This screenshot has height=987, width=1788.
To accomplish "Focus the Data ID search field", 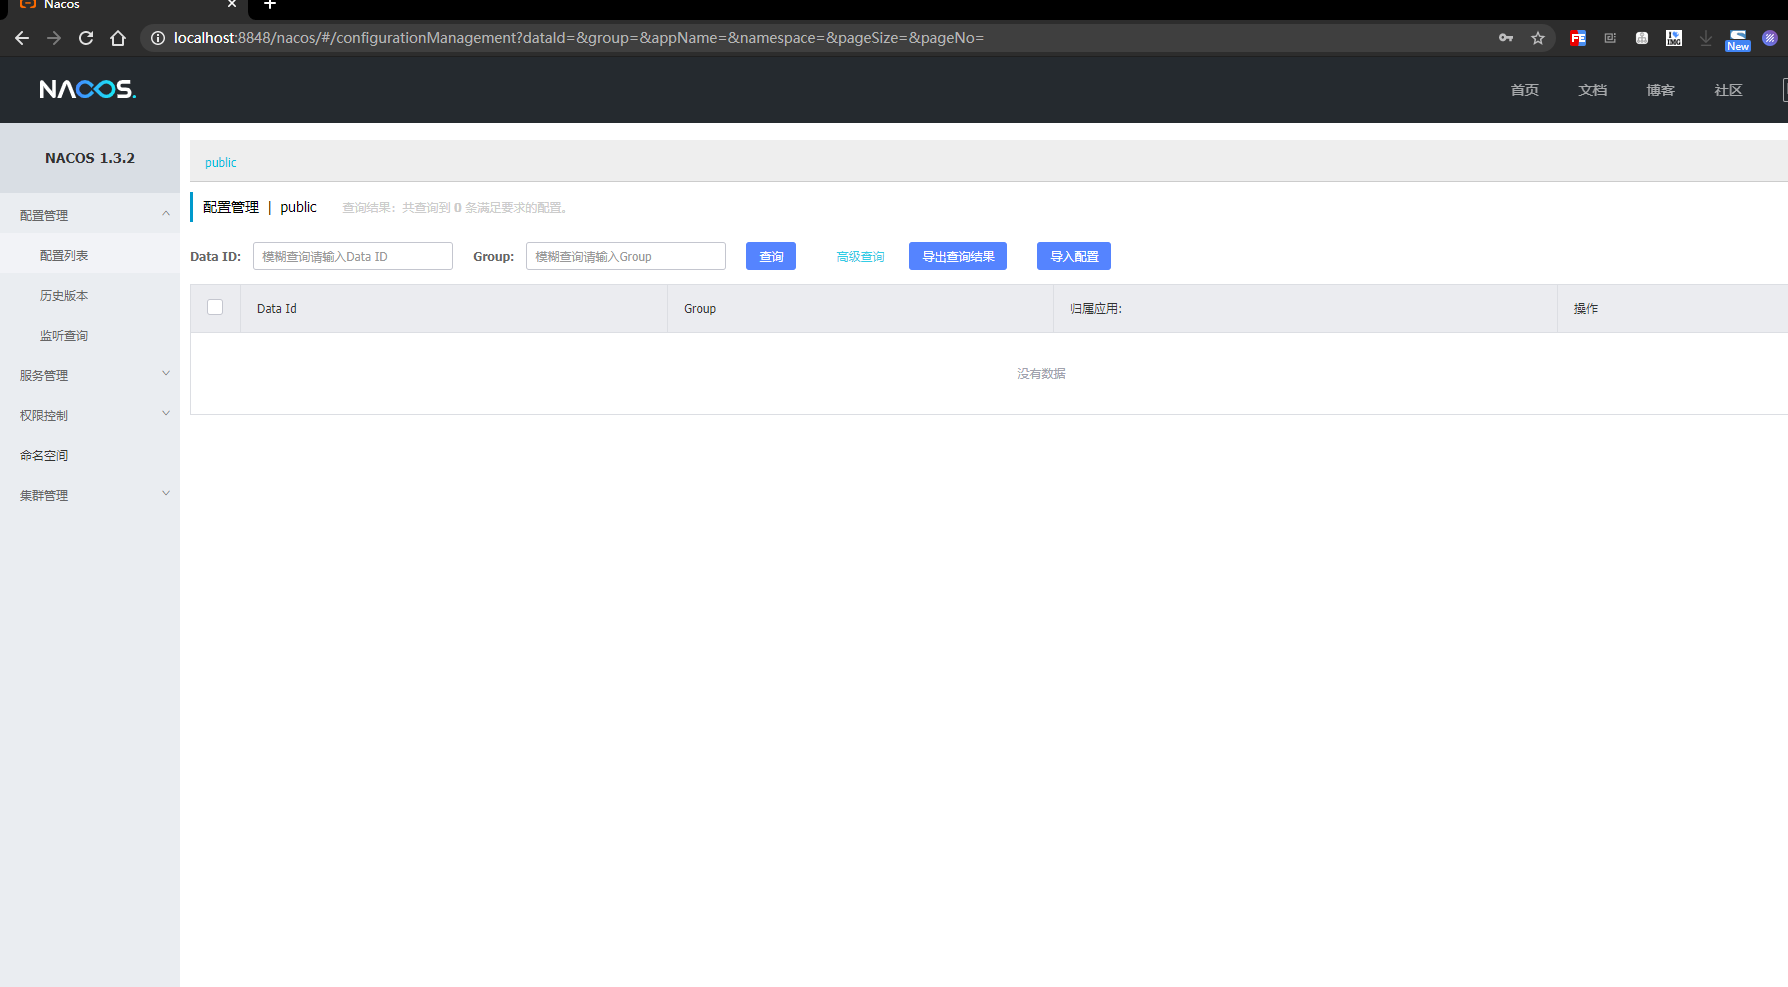I will coord(353,256).
